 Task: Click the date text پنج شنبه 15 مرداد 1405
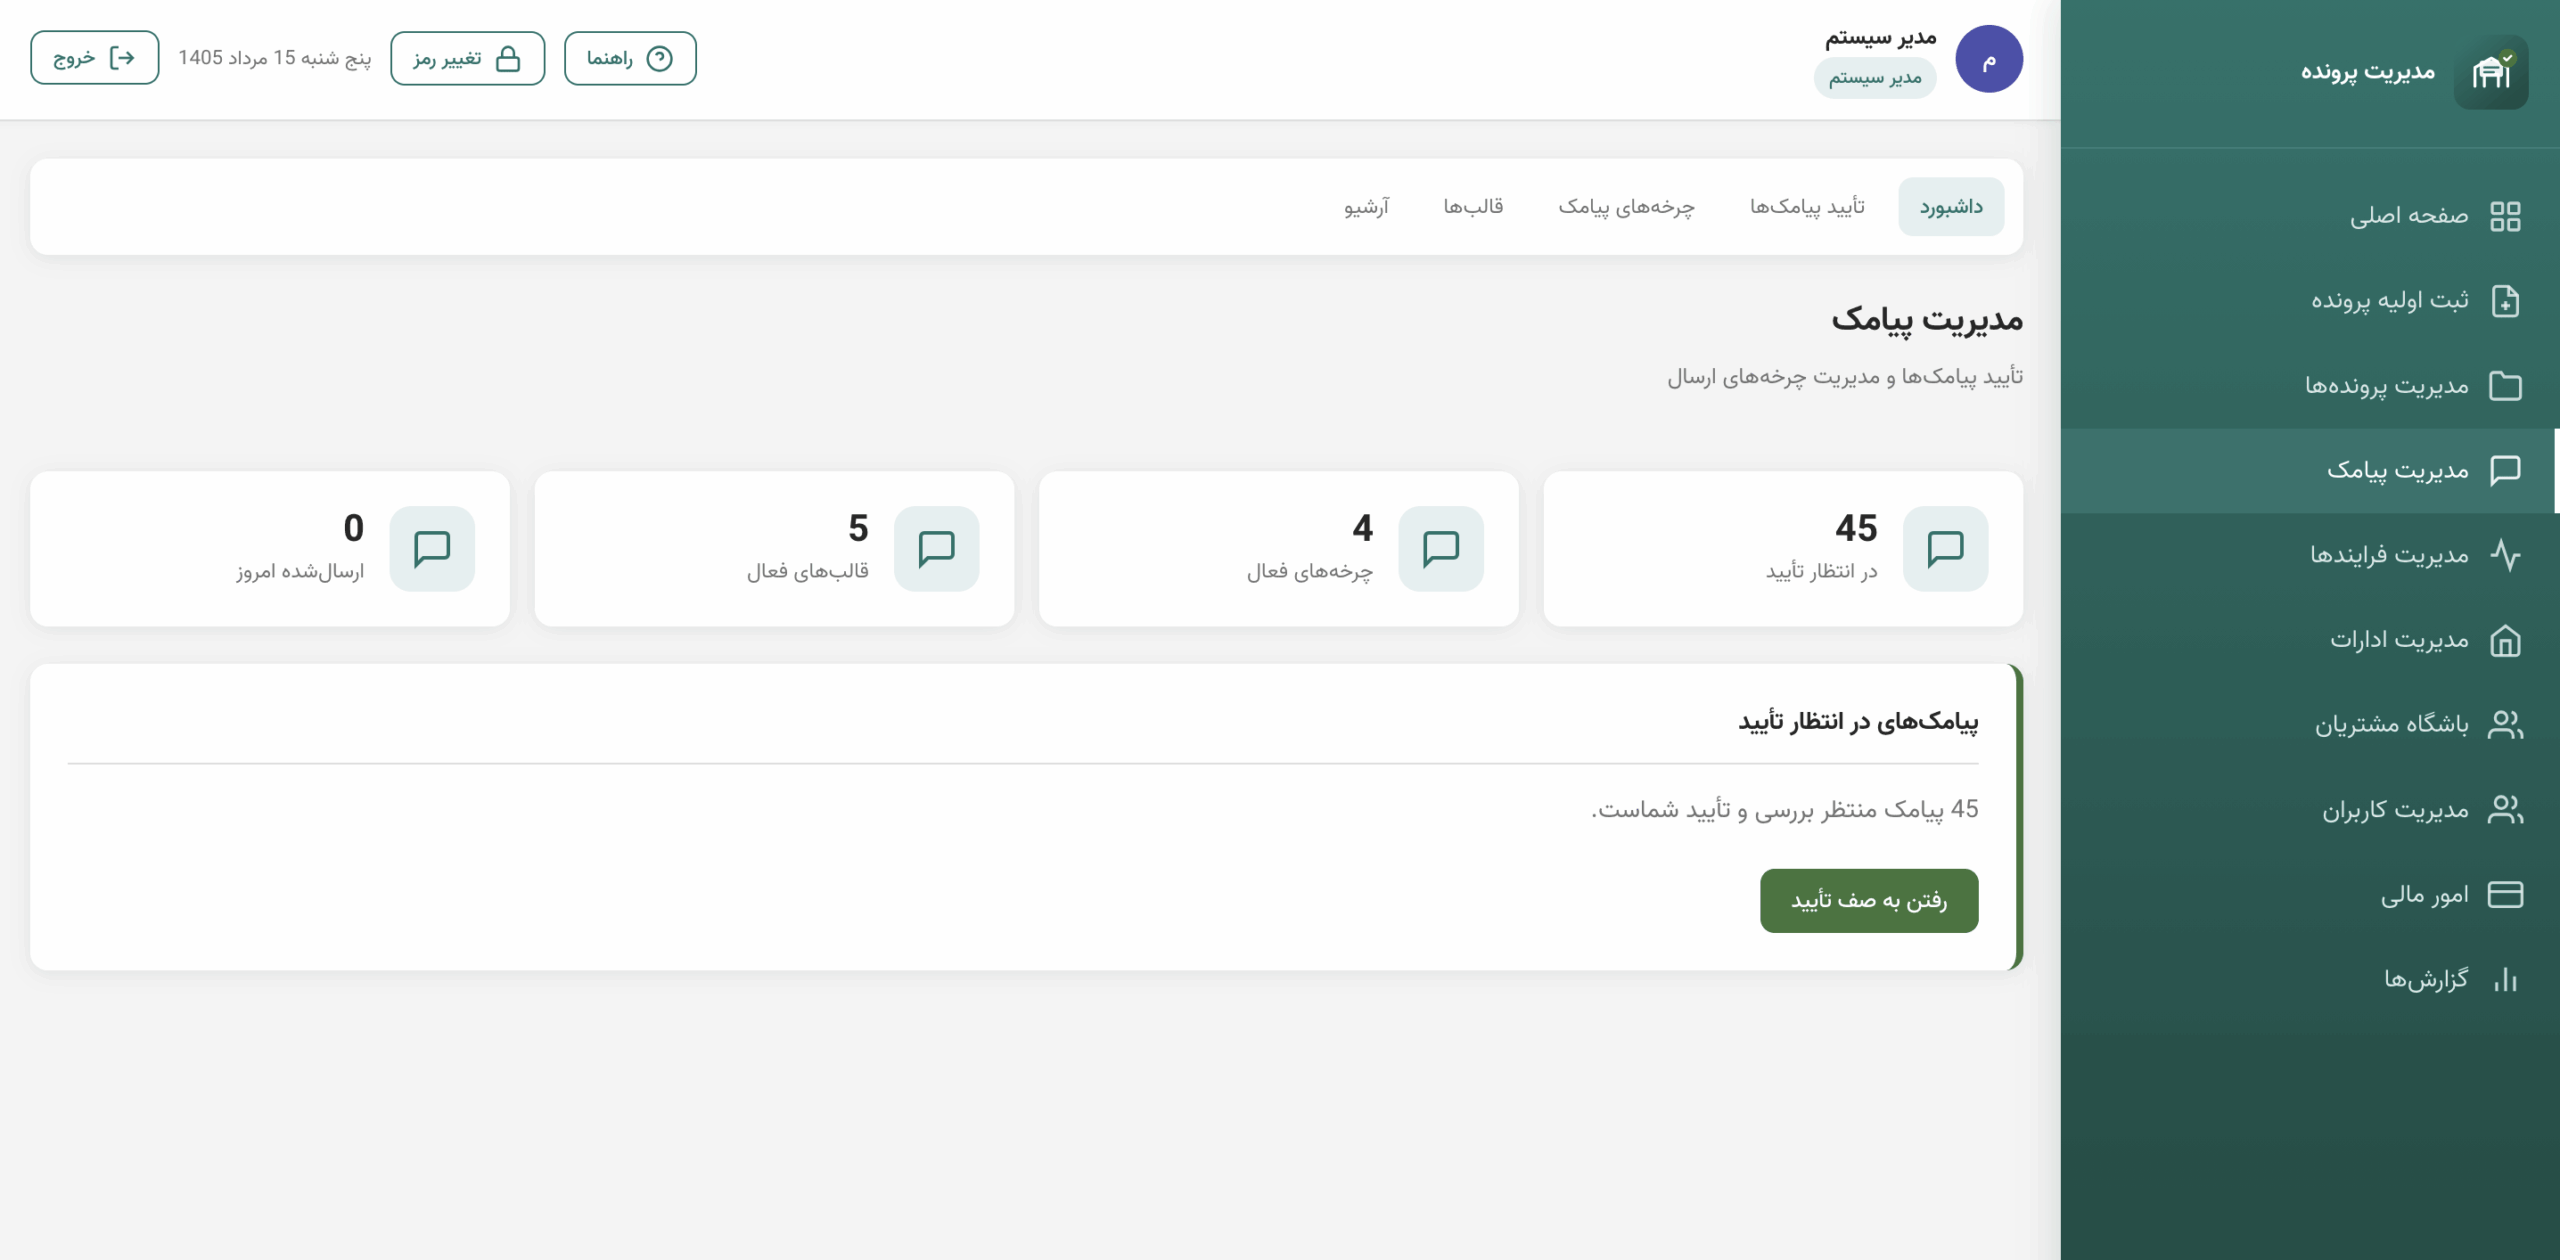[x=275, y=58]
